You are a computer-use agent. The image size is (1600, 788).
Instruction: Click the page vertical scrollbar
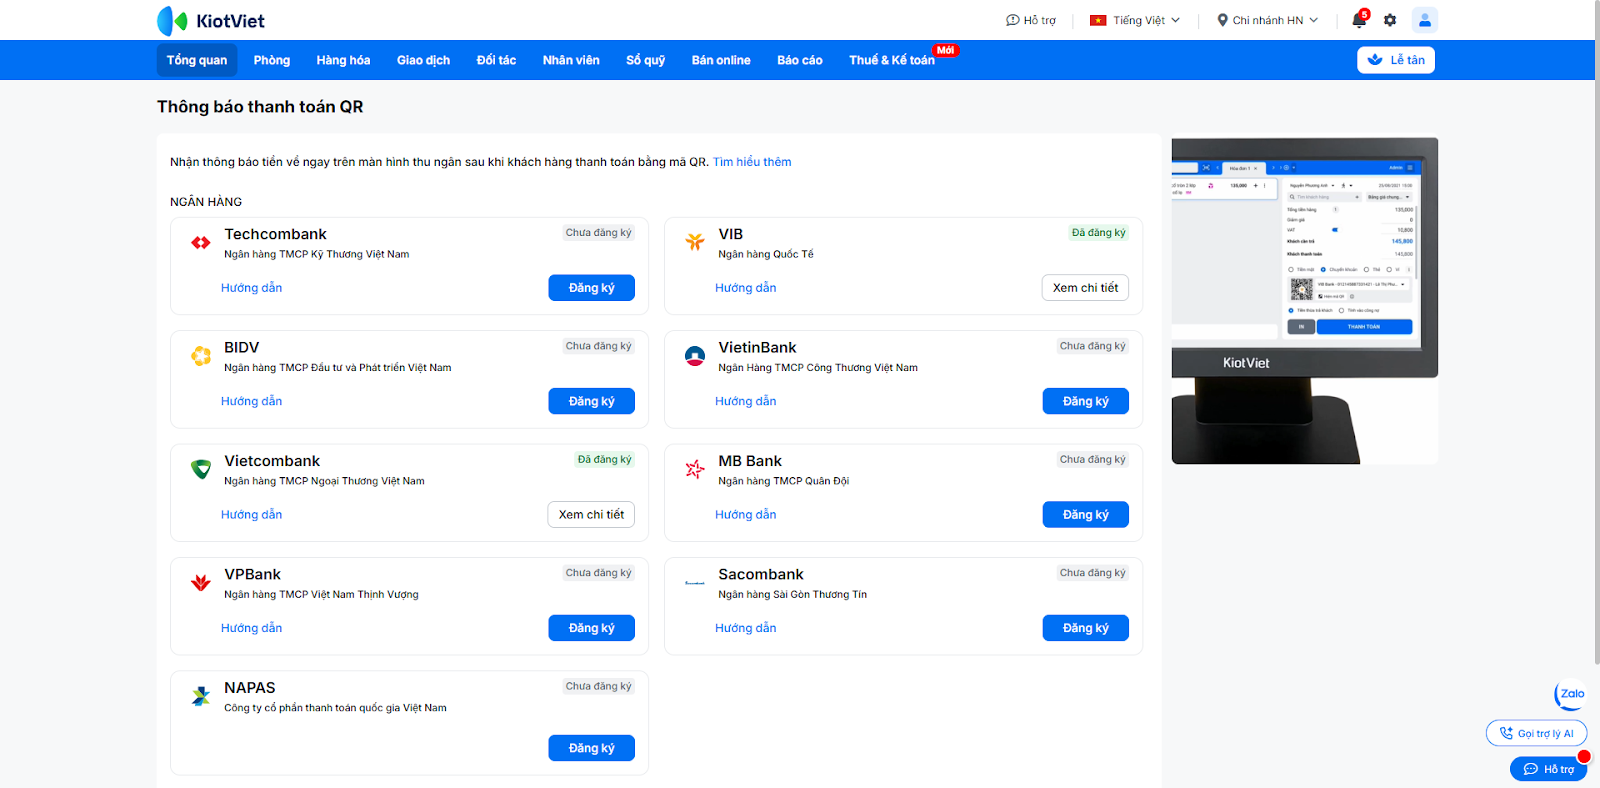pyautogui.click(x=1596, y=335)
